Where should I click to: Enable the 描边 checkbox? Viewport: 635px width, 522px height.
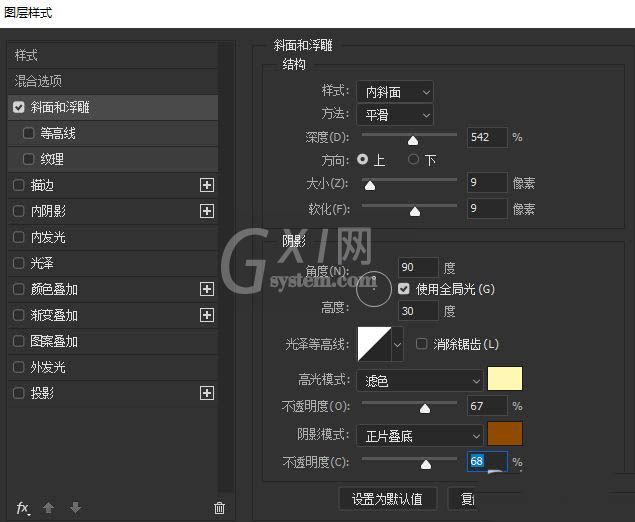coord(19,185)
